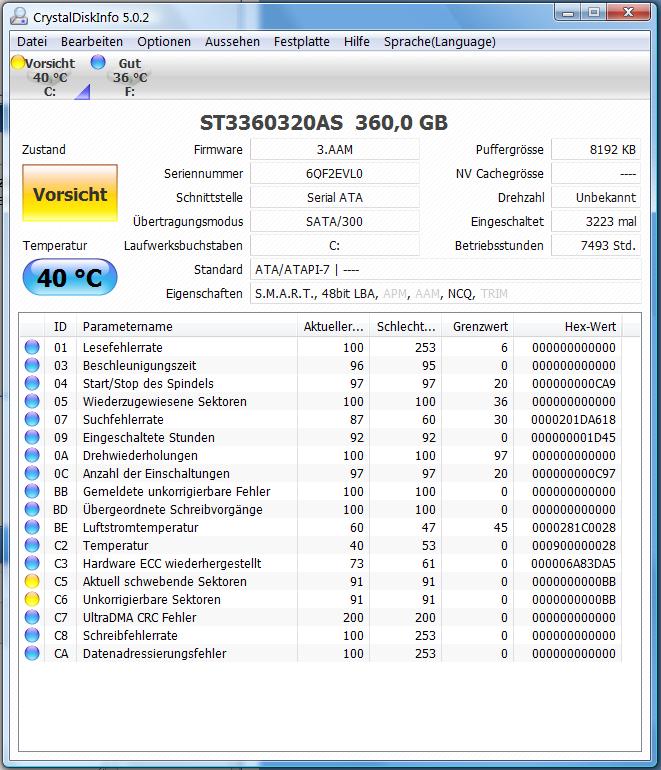
Task: Click the 40 °C temperature indicator
Action: point(70,277)
